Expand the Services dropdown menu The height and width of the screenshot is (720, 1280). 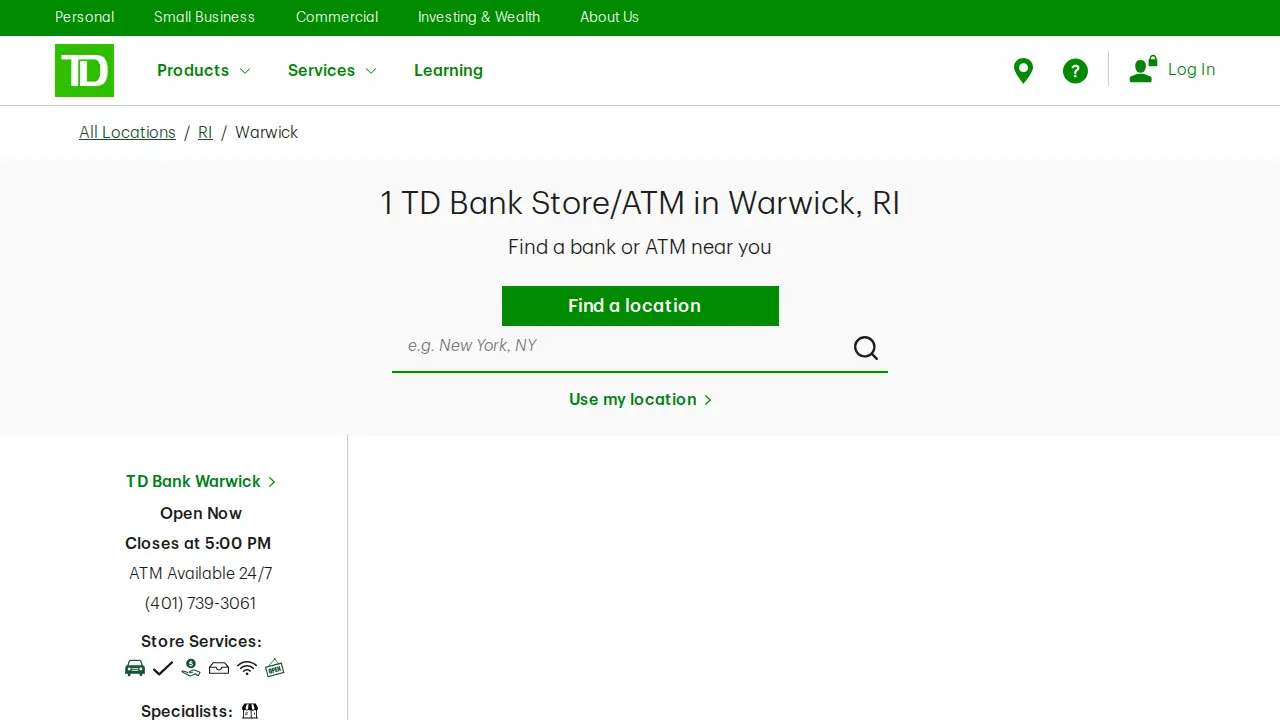(x=332, y=70)
